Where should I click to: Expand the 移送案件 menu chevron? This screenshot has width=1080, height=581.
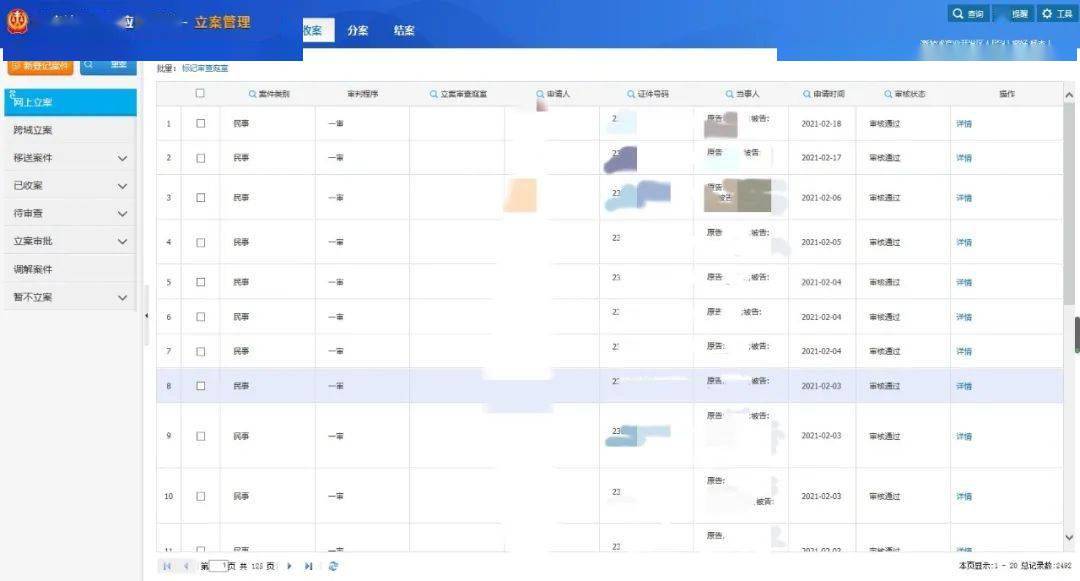pos(122,158)
